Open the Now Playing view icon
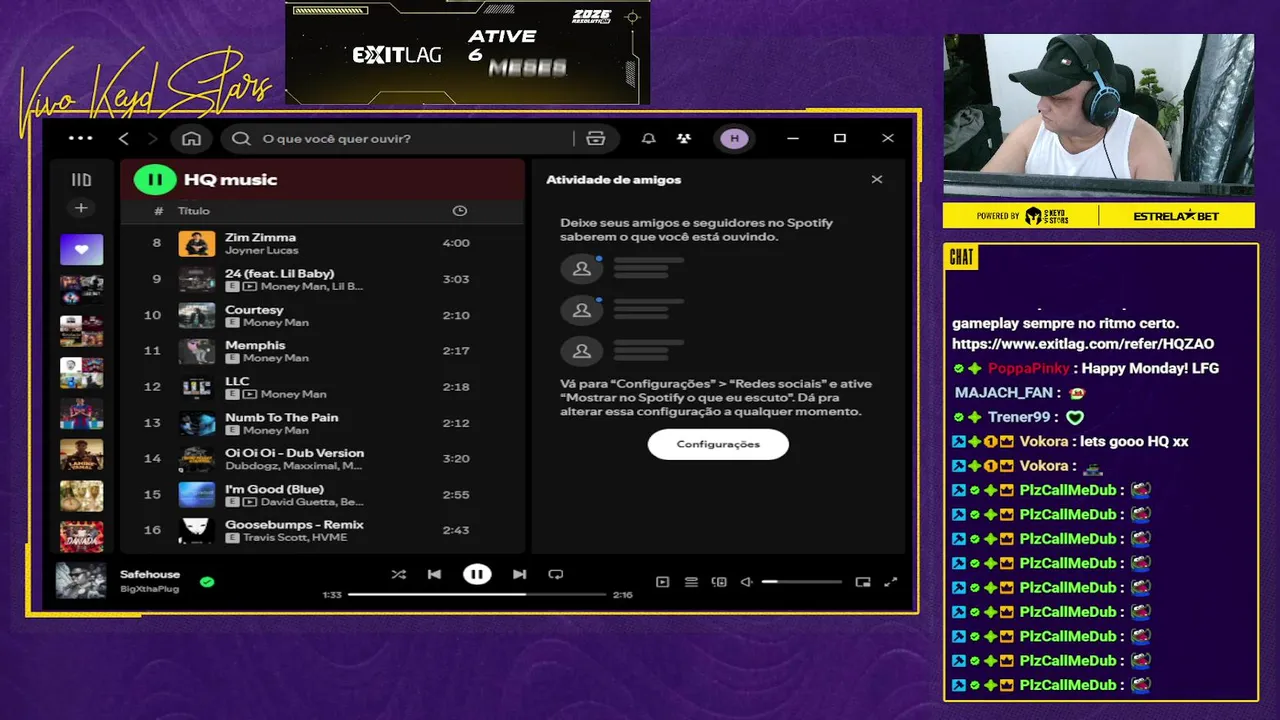 tap(662, 582)
